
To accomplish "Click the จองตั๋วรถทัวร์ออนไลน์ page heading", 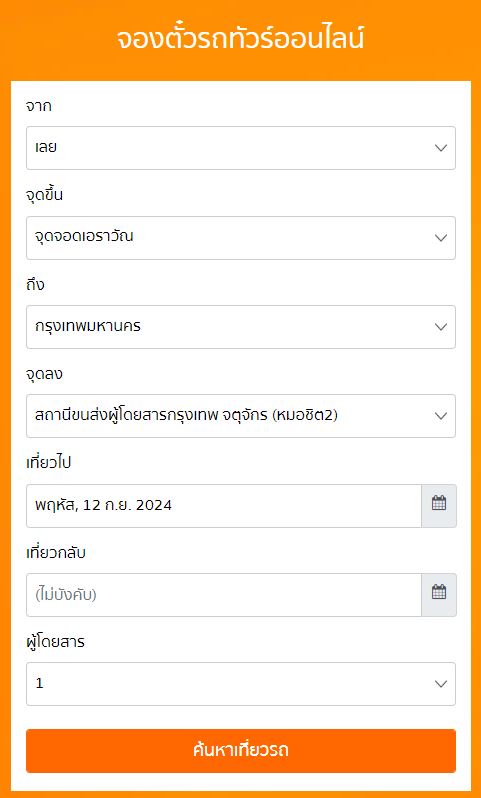I will point(241,39).
